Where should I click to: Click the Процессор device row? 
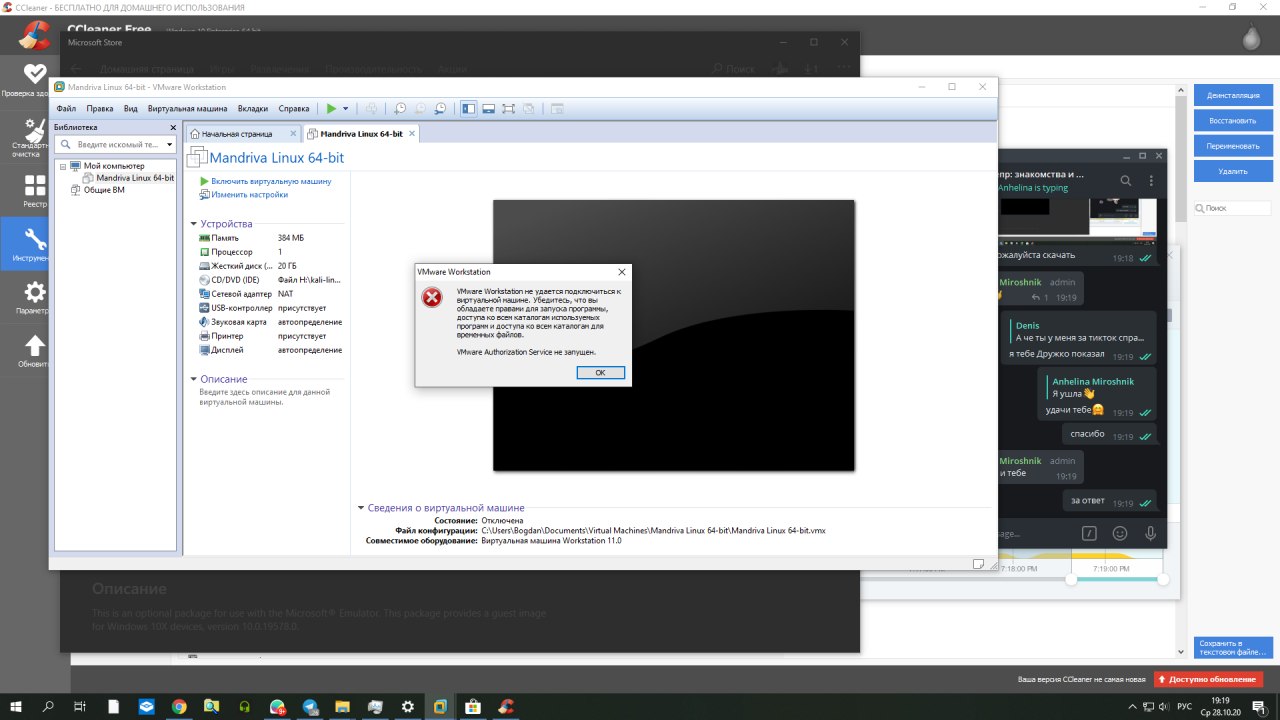pos(270,252)
